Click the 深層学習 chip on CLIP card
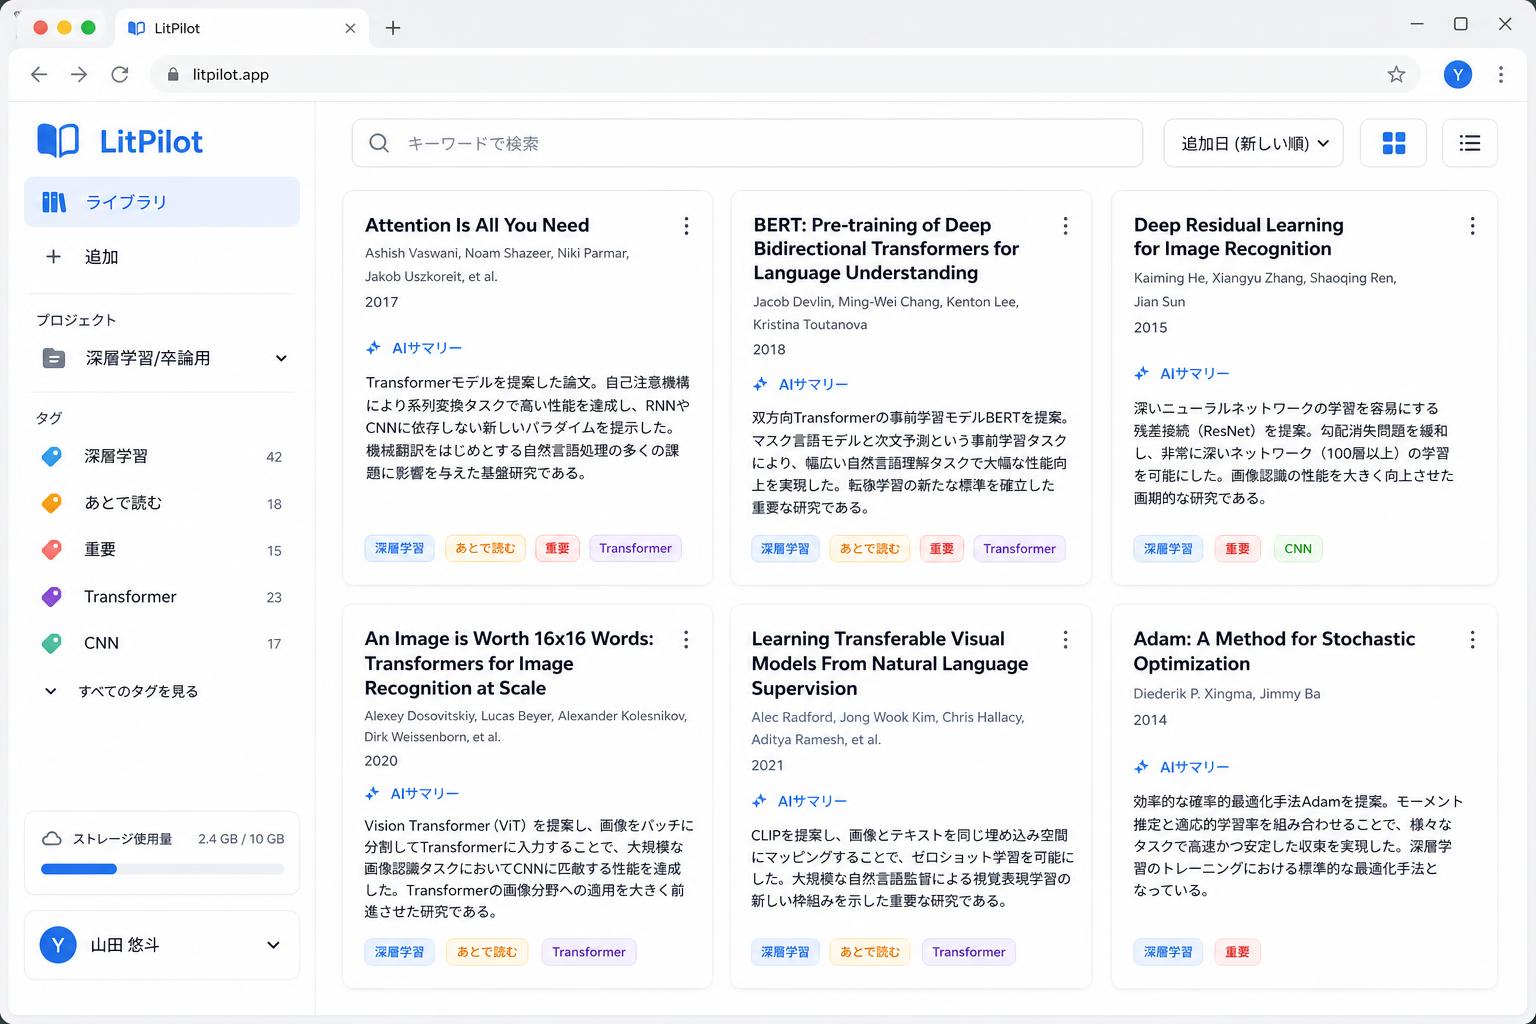 coord(785,952)
